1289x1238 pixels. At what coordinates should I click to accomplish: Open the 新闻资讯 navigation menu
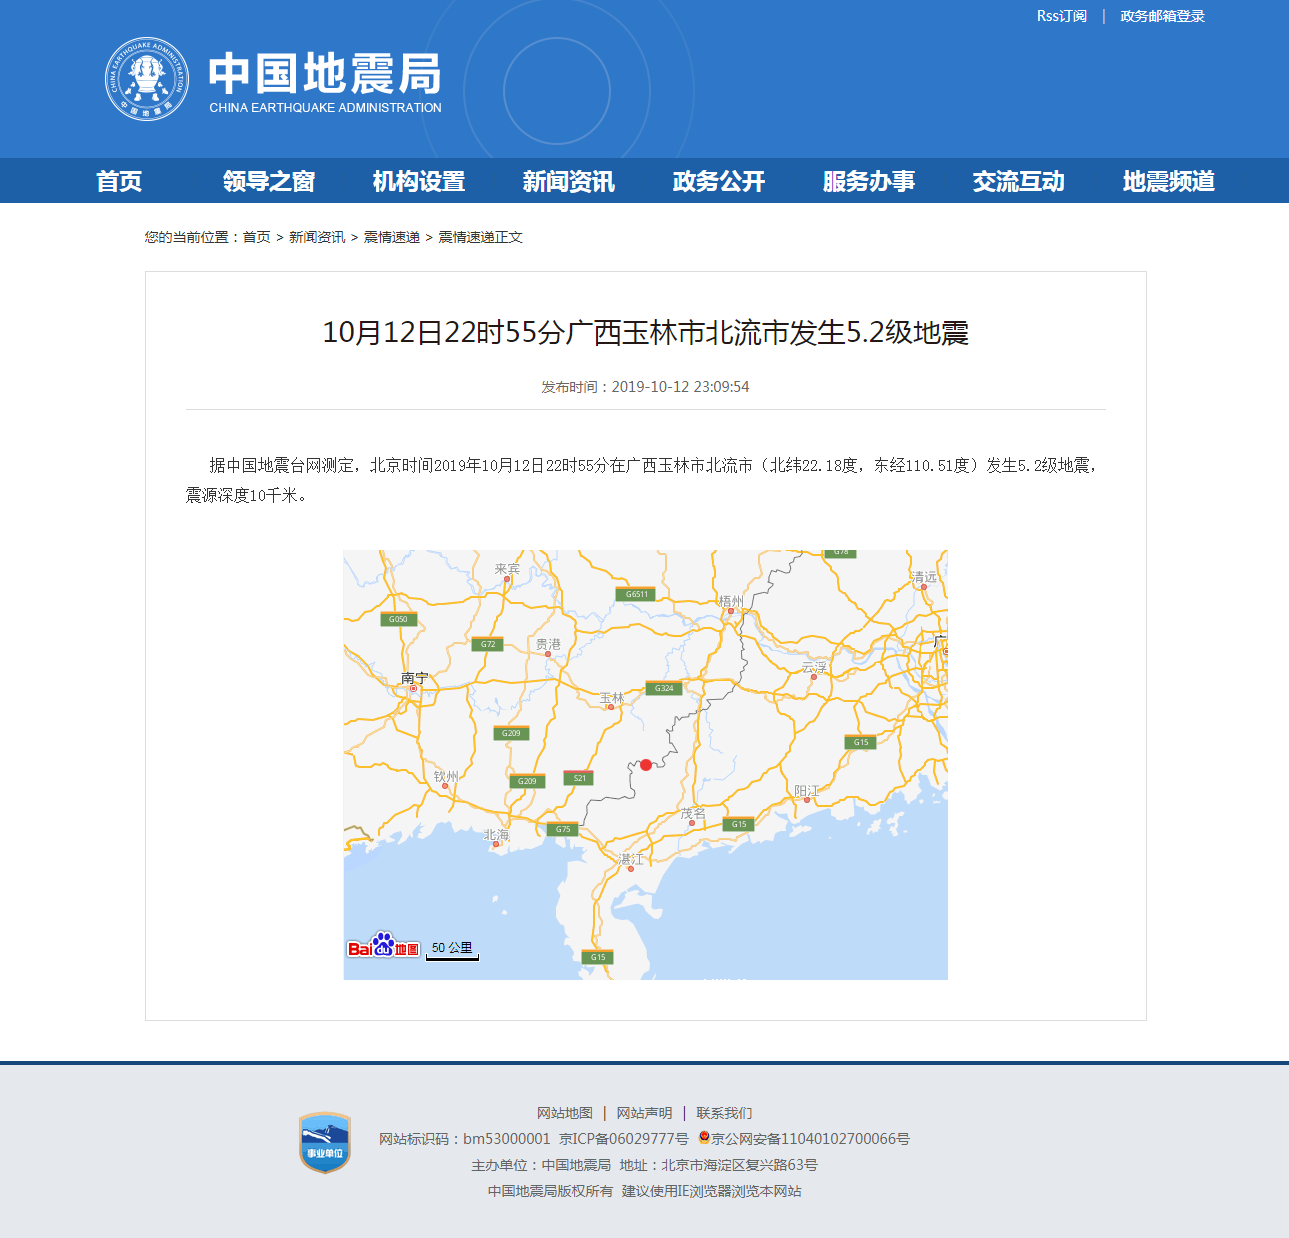pyautogui.click(x=568, y=181)
